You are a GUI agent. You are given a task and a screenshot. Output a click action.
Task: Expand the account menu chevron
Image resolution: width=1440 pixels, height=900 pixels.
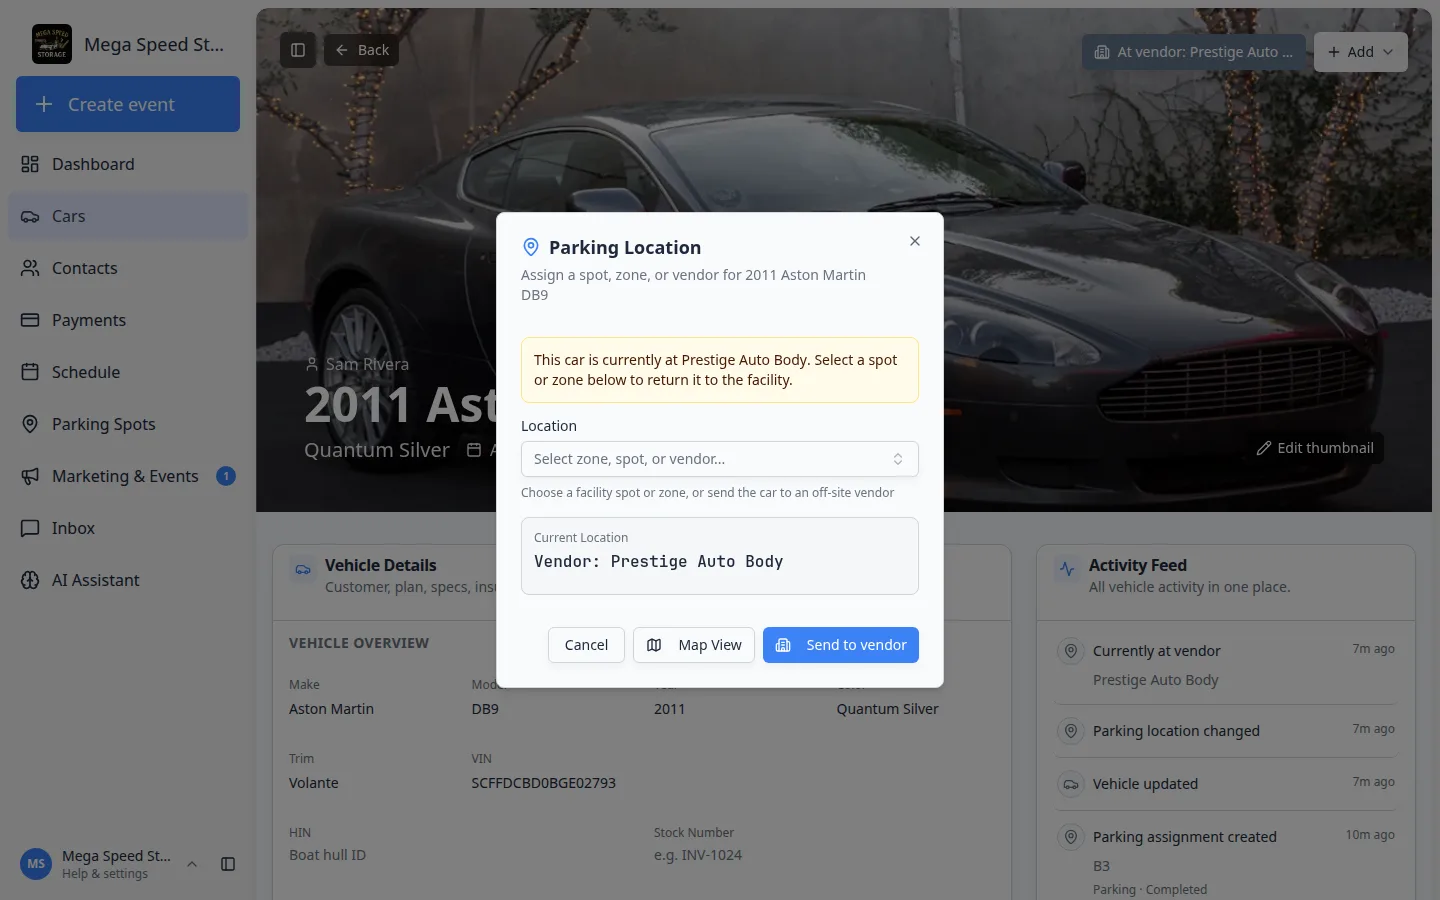click(x=192, y=864)
